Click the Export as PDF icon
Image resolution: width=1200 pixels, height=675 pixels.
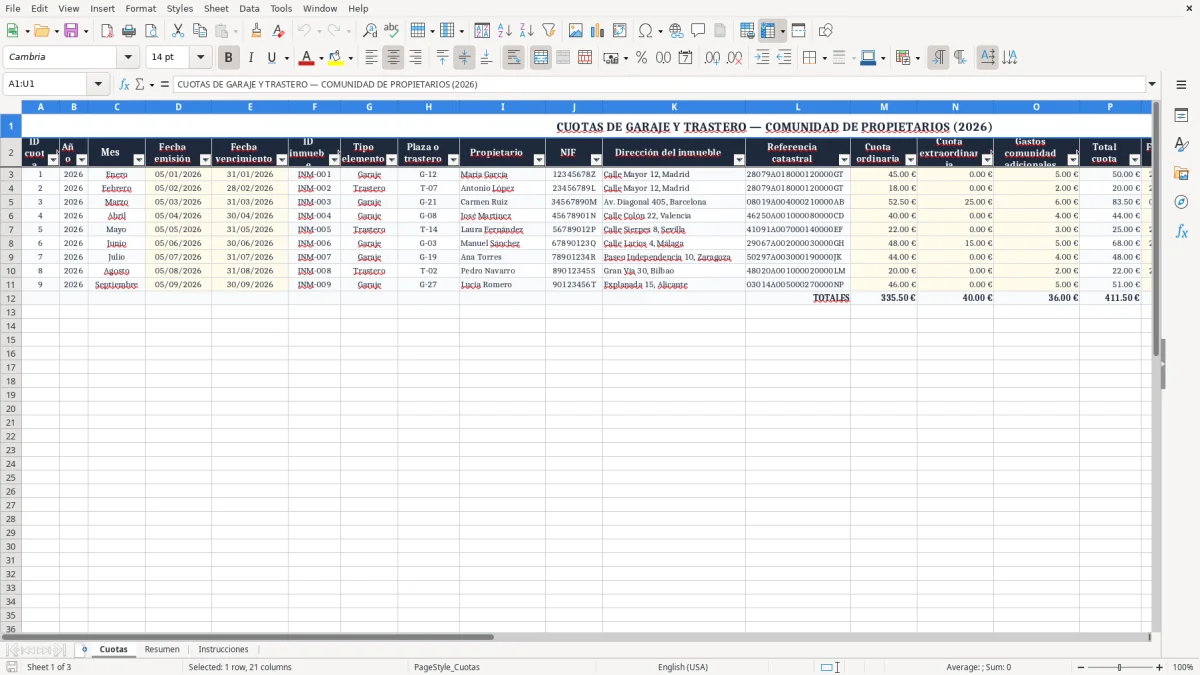(107, 31)
